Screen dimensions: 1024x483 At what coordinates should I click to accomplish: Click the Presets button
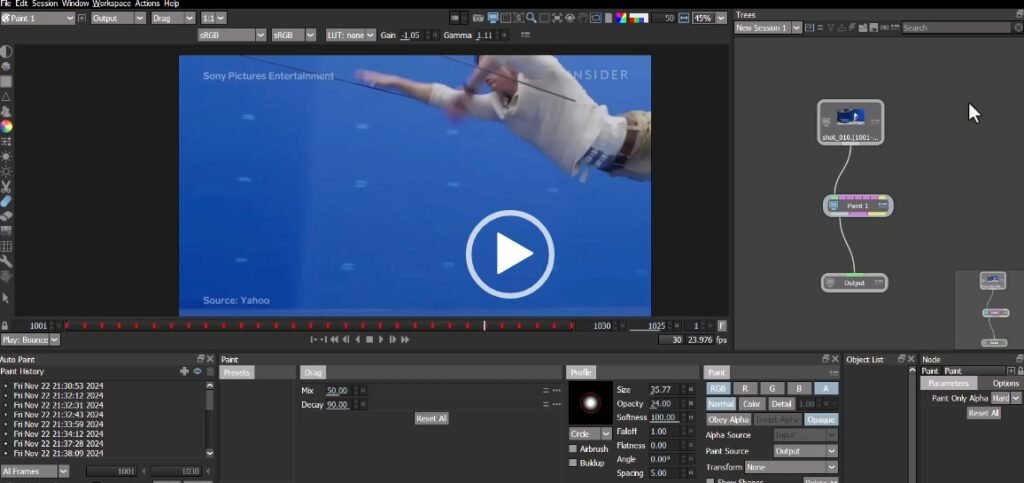[236, 373]
